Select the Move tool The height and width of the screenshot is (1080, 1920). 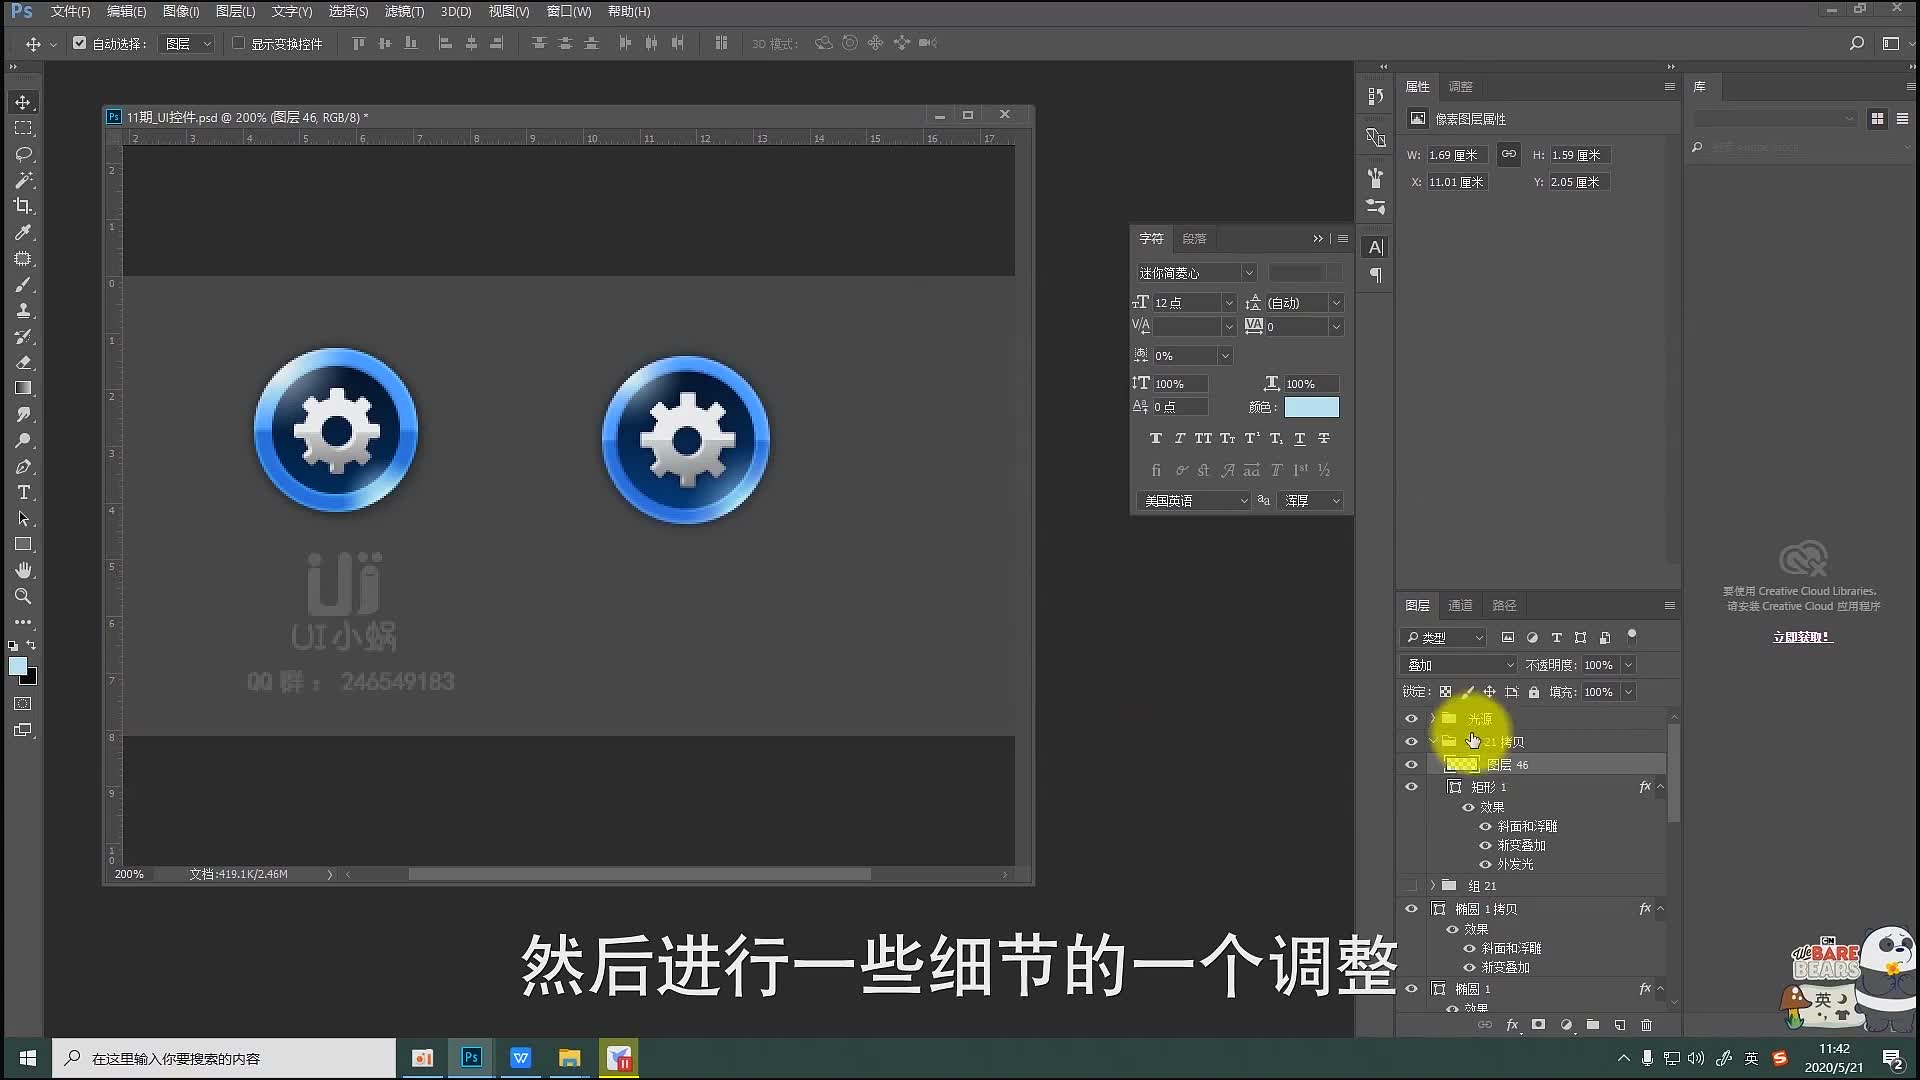tap(23, 102)
